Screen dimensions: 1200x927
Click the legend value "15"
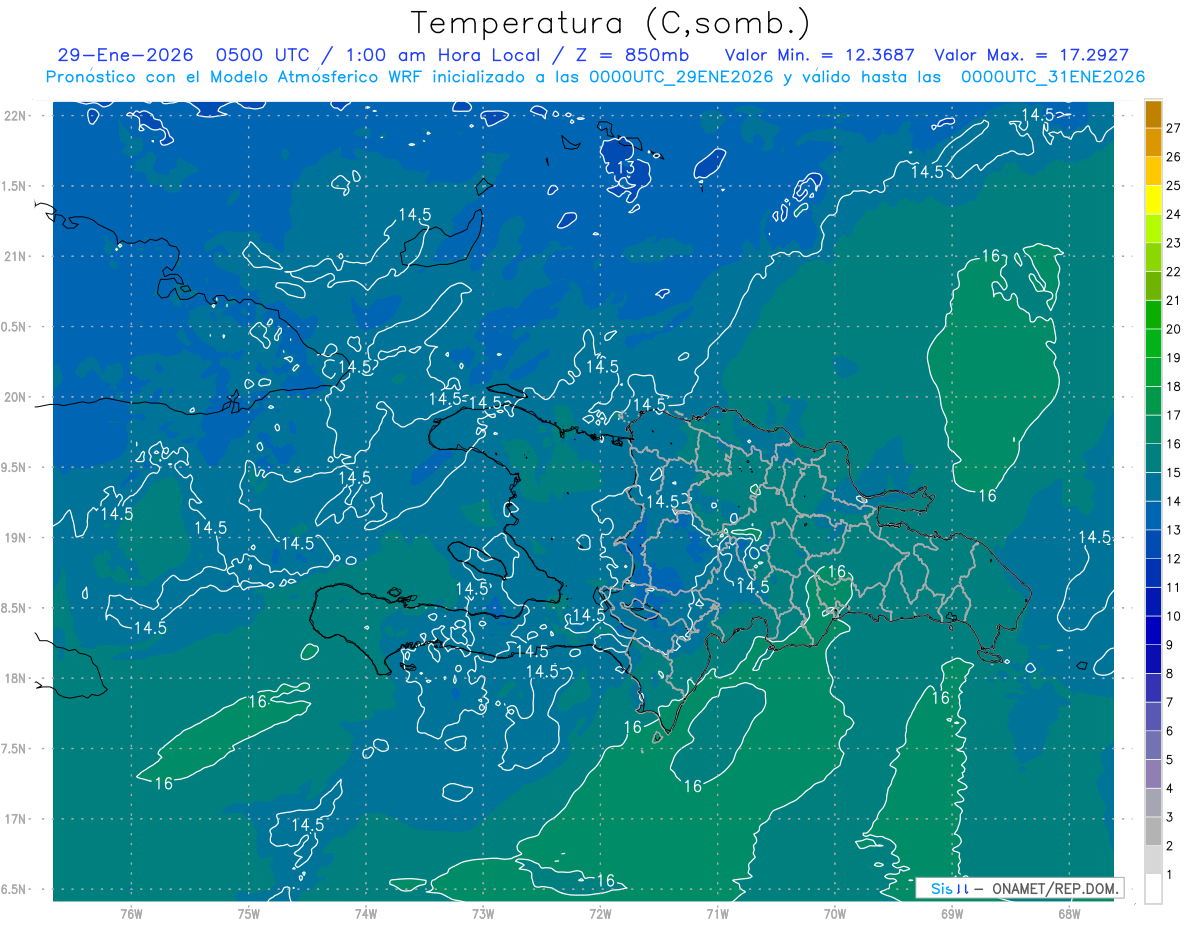coord(1175,473)
